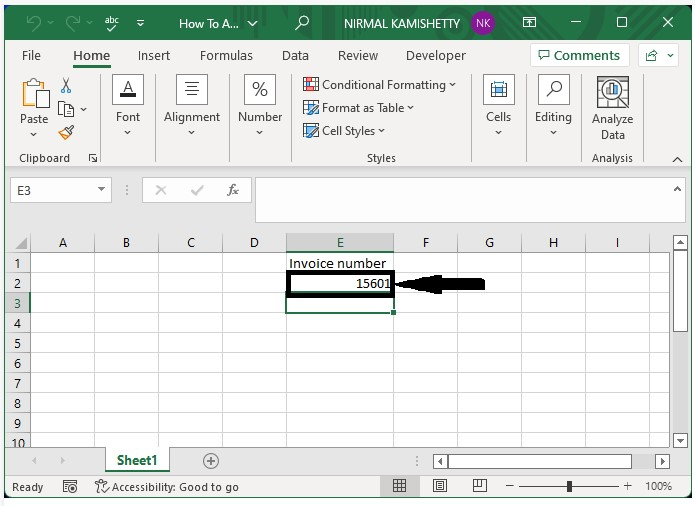Click vertical scrollbar up arrow

[x=679, y=242]
